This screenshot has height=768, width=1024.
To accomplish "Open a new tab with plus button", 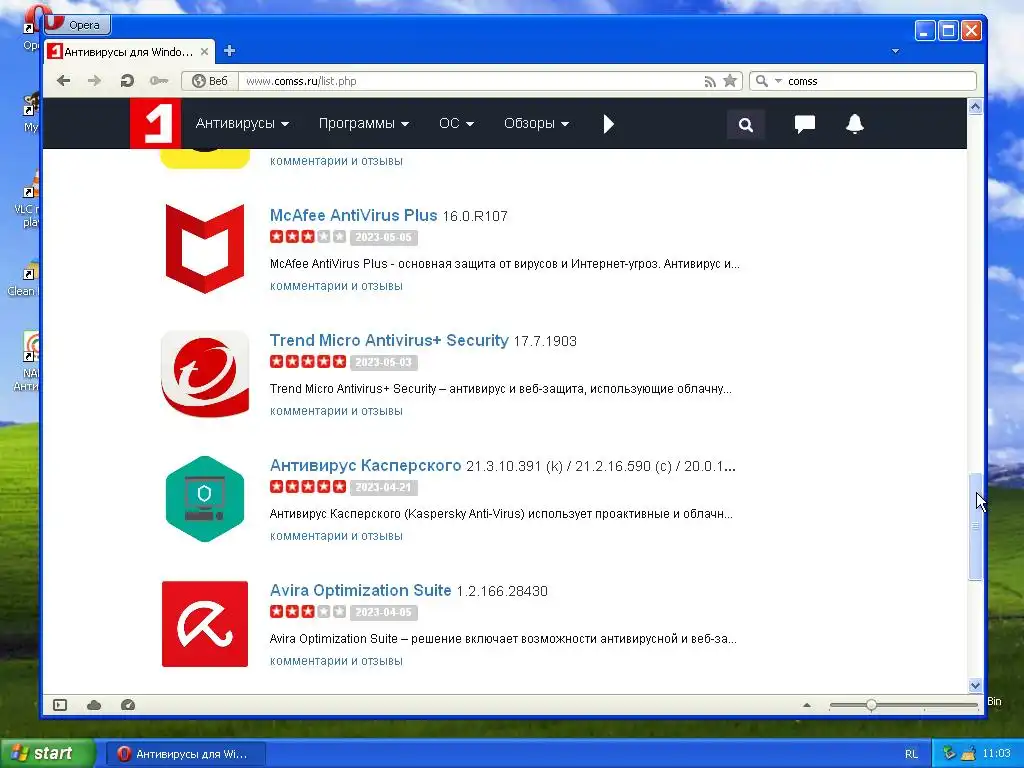I will (x=229, y=51).
